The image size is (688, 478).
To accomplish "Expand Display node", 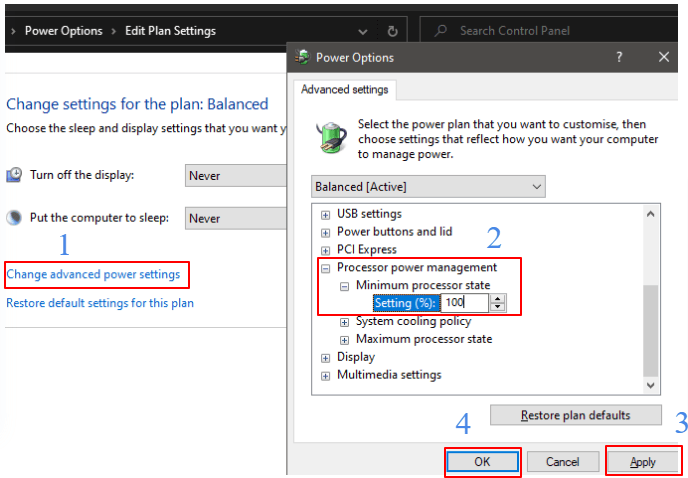I will pos(326,359).
